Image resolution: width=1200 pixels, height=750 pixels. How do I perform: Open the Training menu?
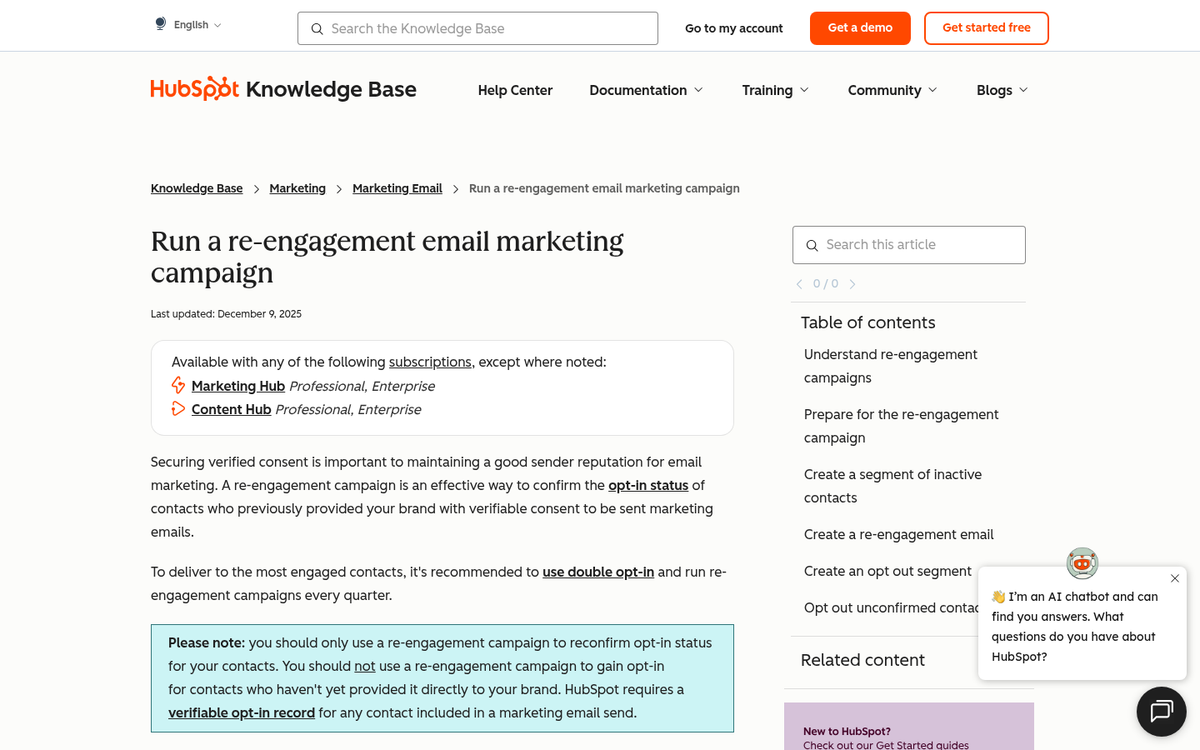pyautogui.click(x=775, y=90)
